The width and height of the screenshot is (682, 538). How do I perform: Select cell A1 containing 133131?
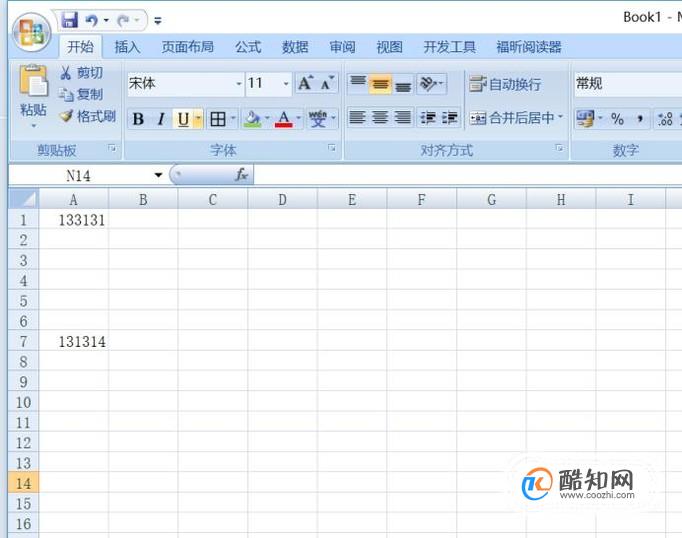[74, 220]
